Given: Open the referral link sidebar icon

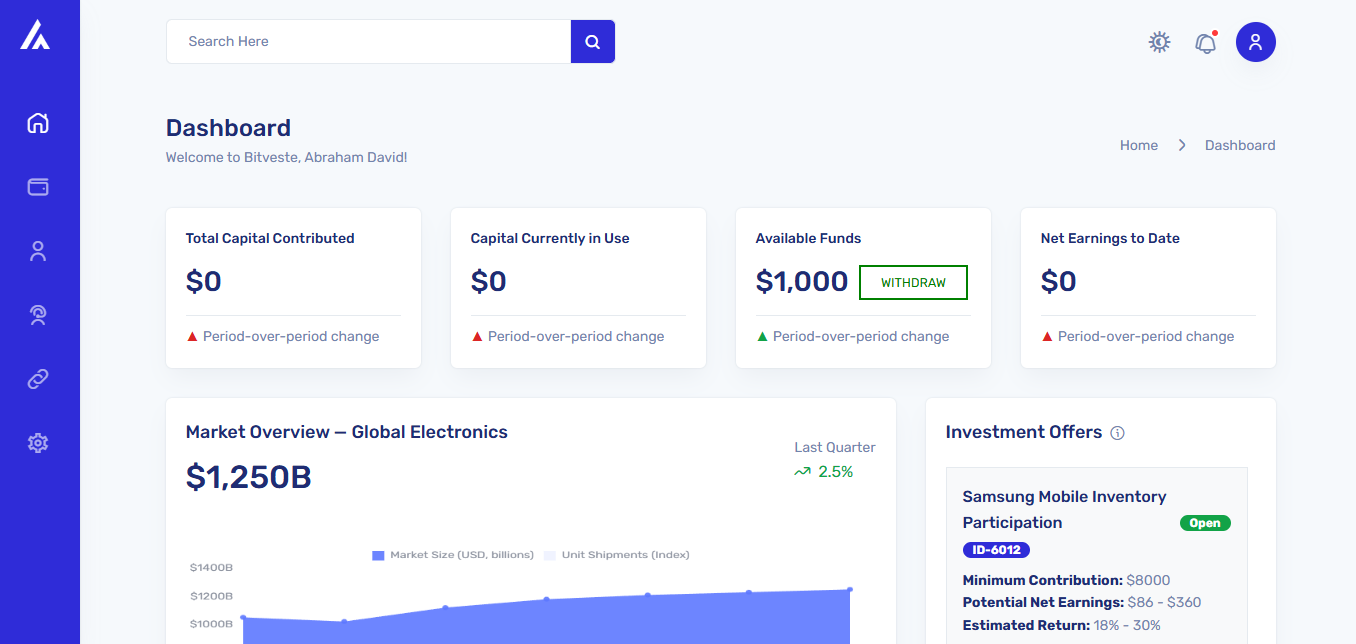Looking at the screenshot, I should 38,379.
